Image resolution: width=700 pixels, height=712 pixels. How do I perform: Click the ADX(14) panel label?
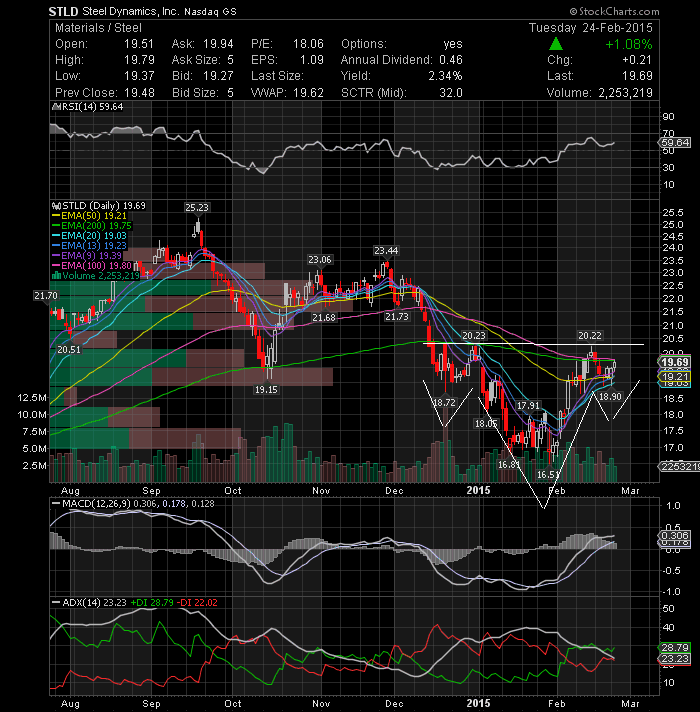click(x=81, y=603)
